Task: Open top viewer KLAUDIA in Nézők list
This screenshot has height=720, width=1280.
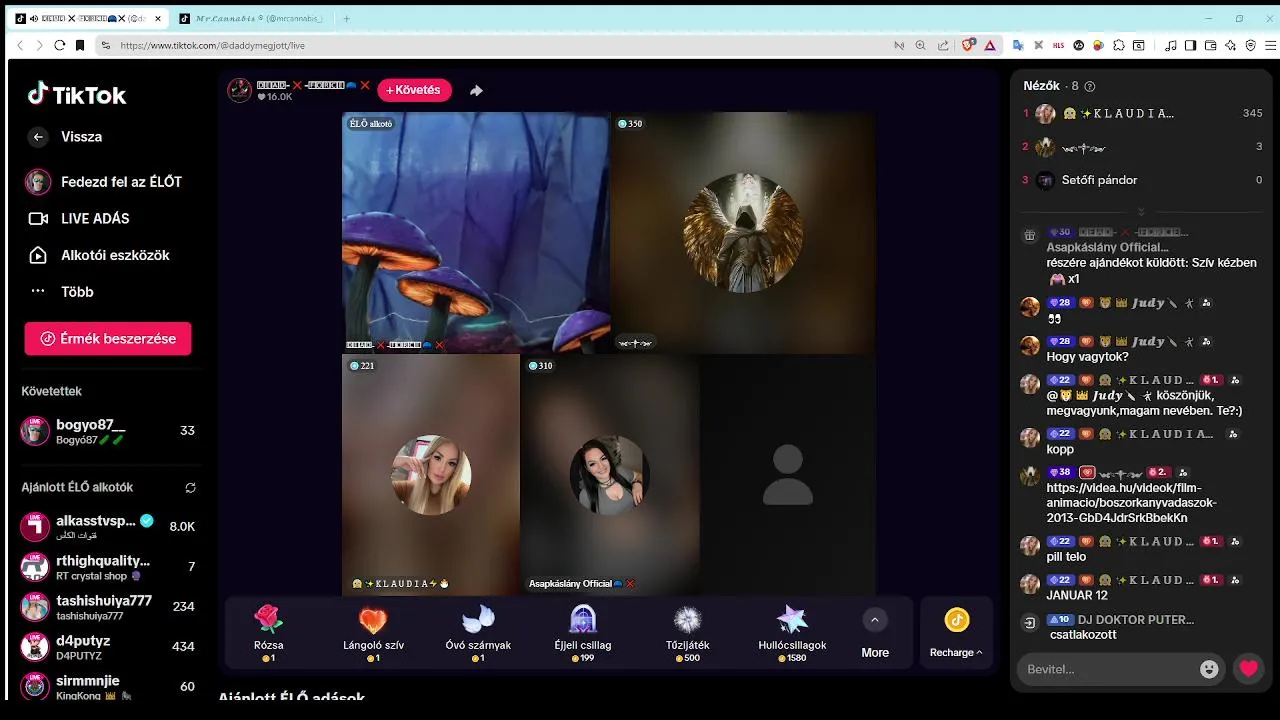Action: 1143,114
